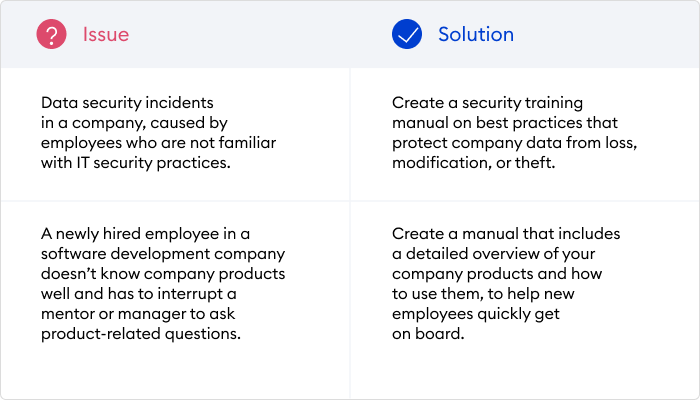
Task: Select the Solution column heading
Action: click(476, 35)
